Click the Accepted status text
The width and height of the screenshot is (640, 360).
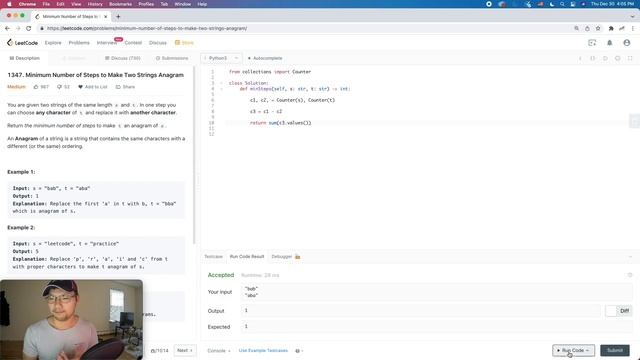click(221, 275)
